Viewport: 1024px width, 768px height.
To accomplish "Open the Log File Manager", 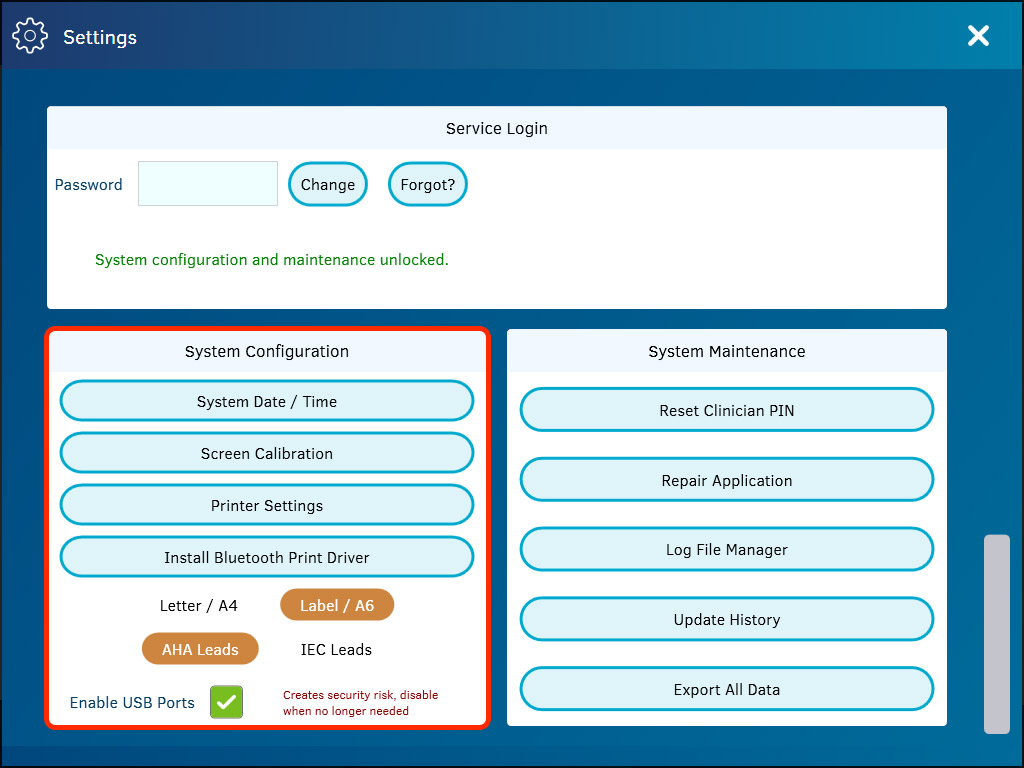I will [x=726, y=549].
